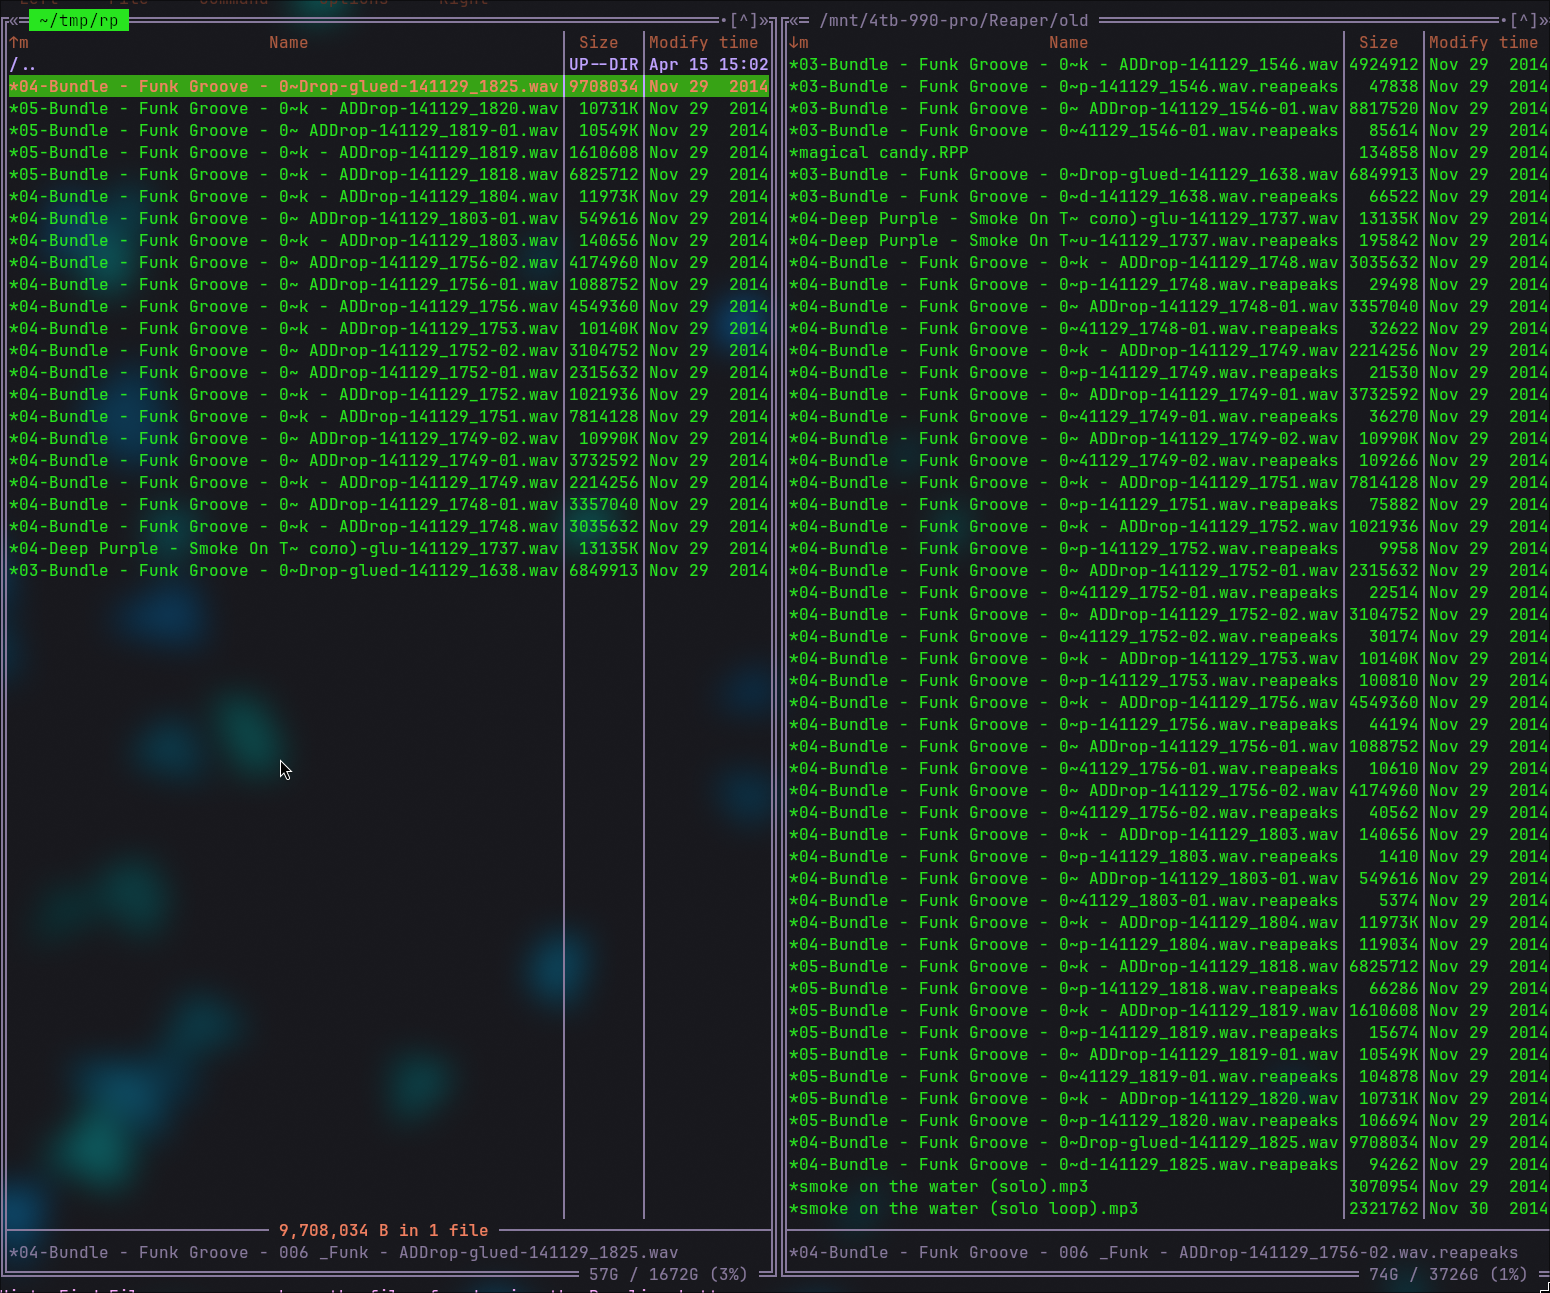The image size is (1550, 1293).
Task: Select ADDrop-141129_1749-02.wav in left panel
Action: (389, 438)
